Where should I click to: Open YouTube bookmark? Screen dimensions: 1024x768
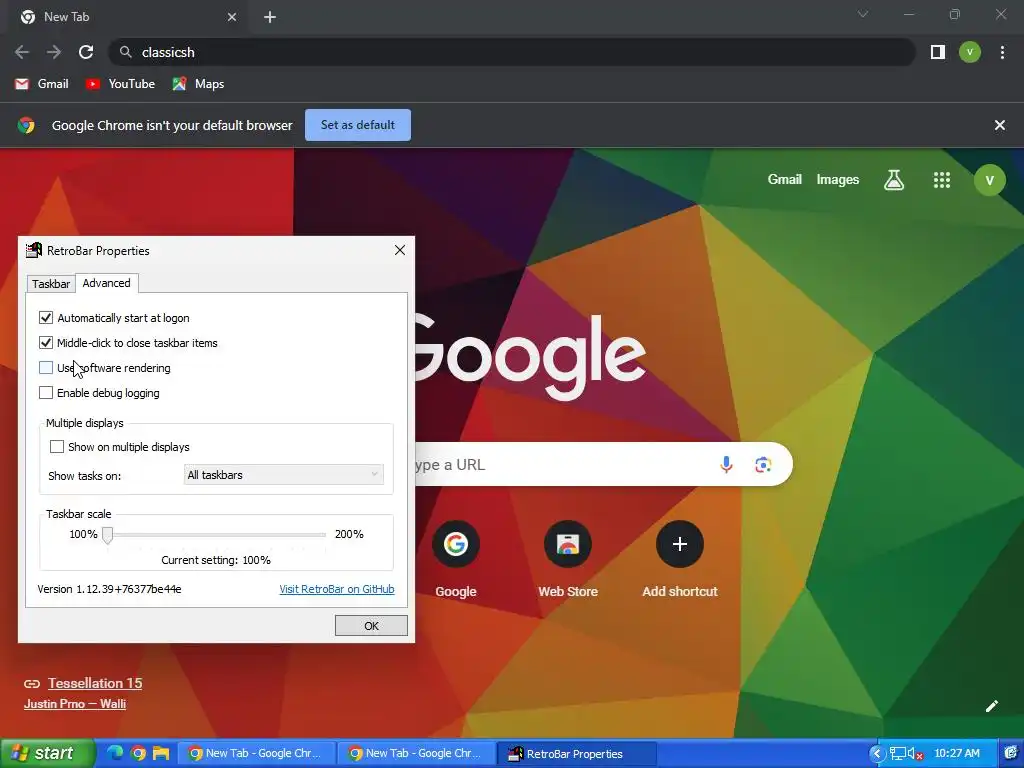click(x=120, y=84)
